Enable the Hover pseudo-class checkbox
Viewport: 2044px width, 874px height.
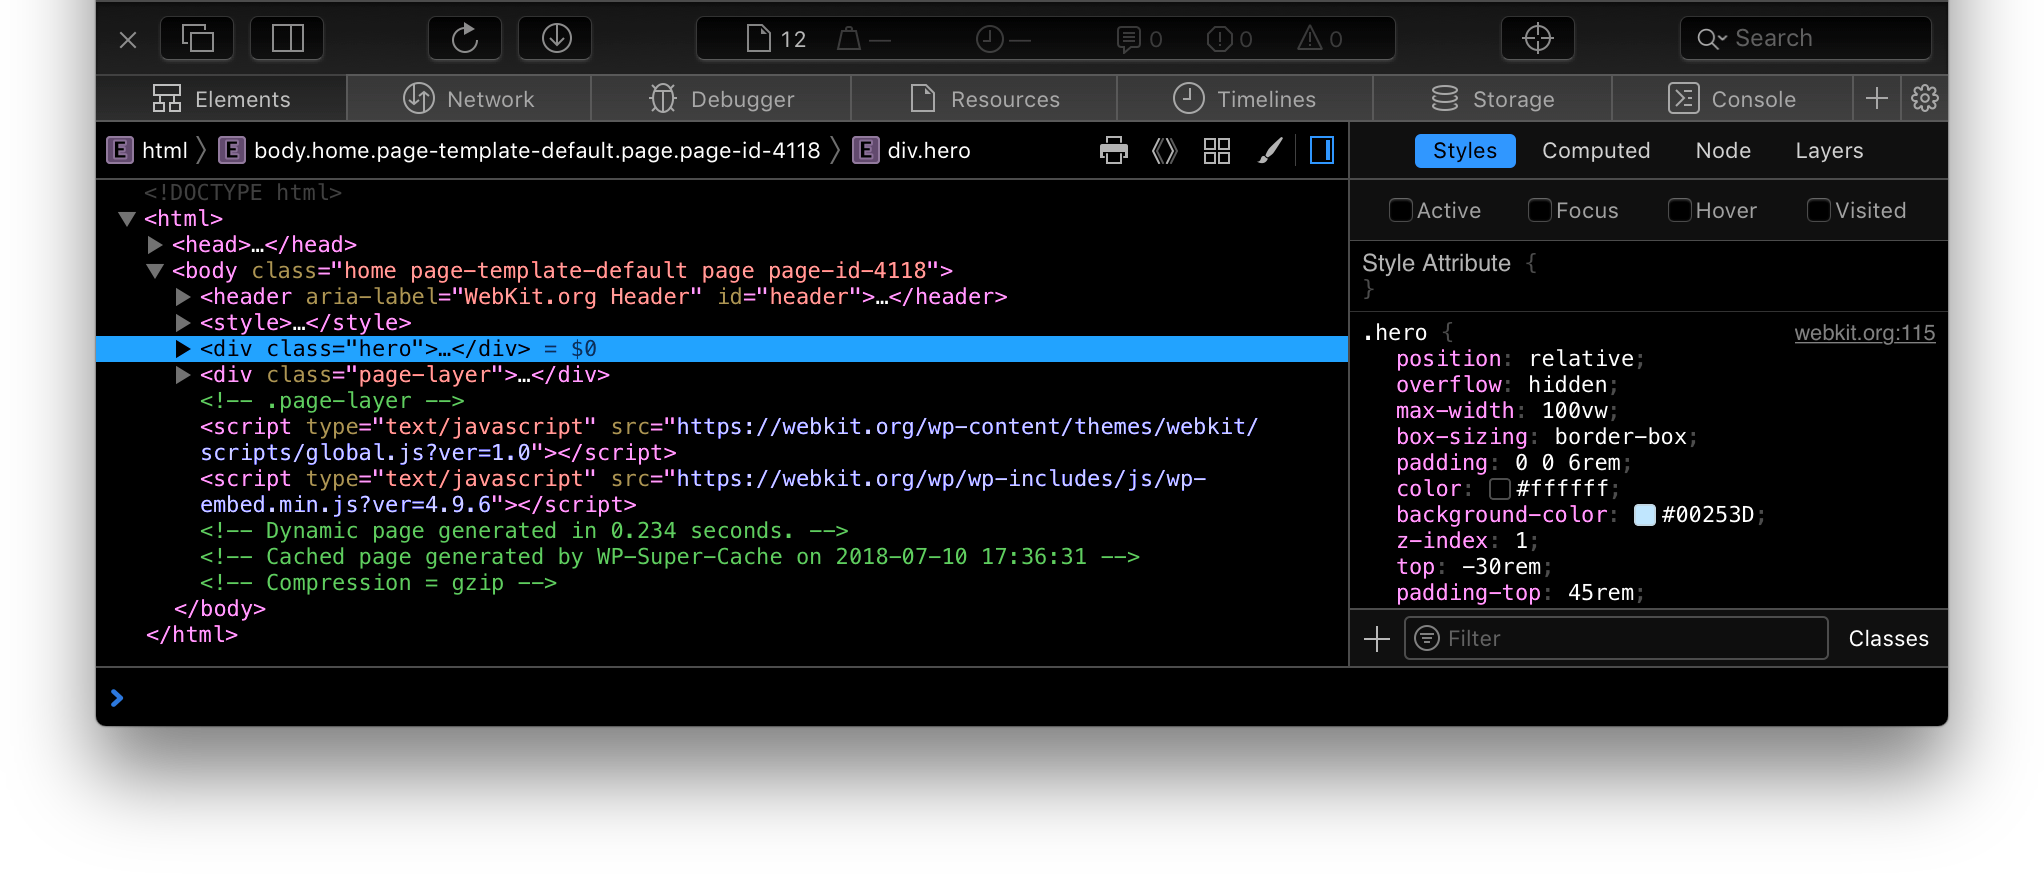click(x=1680, y=210)
